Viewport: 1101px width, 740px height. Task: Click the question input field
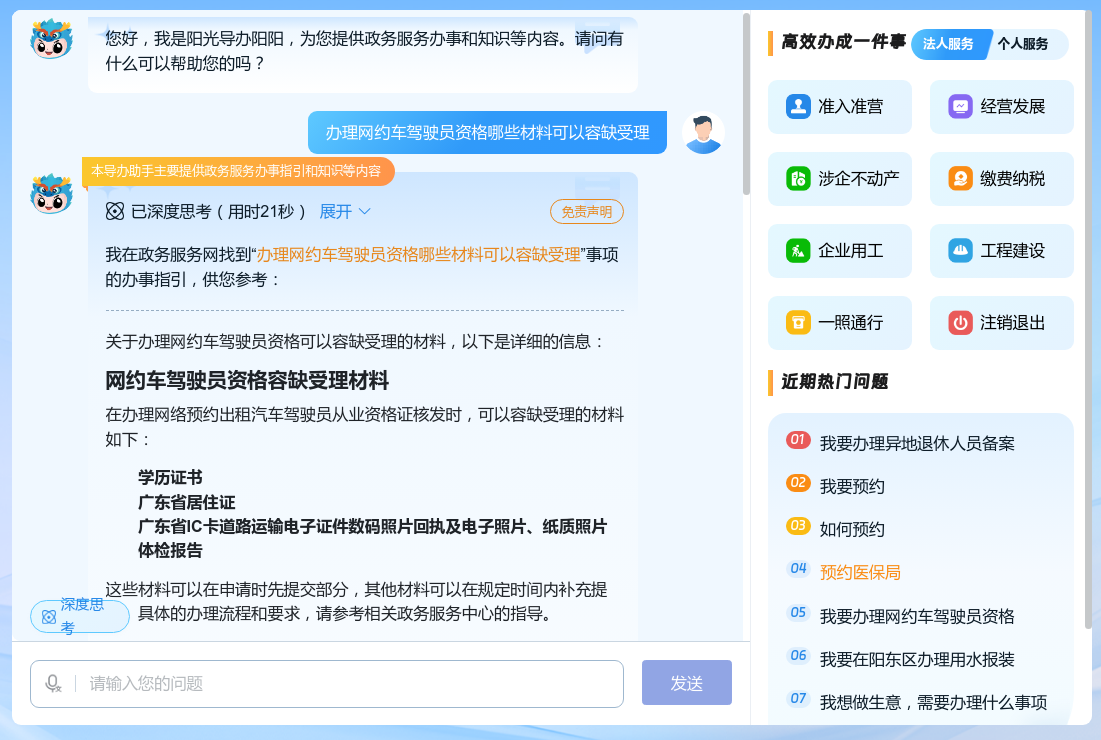pyautogui.click(x=330, y=683)
